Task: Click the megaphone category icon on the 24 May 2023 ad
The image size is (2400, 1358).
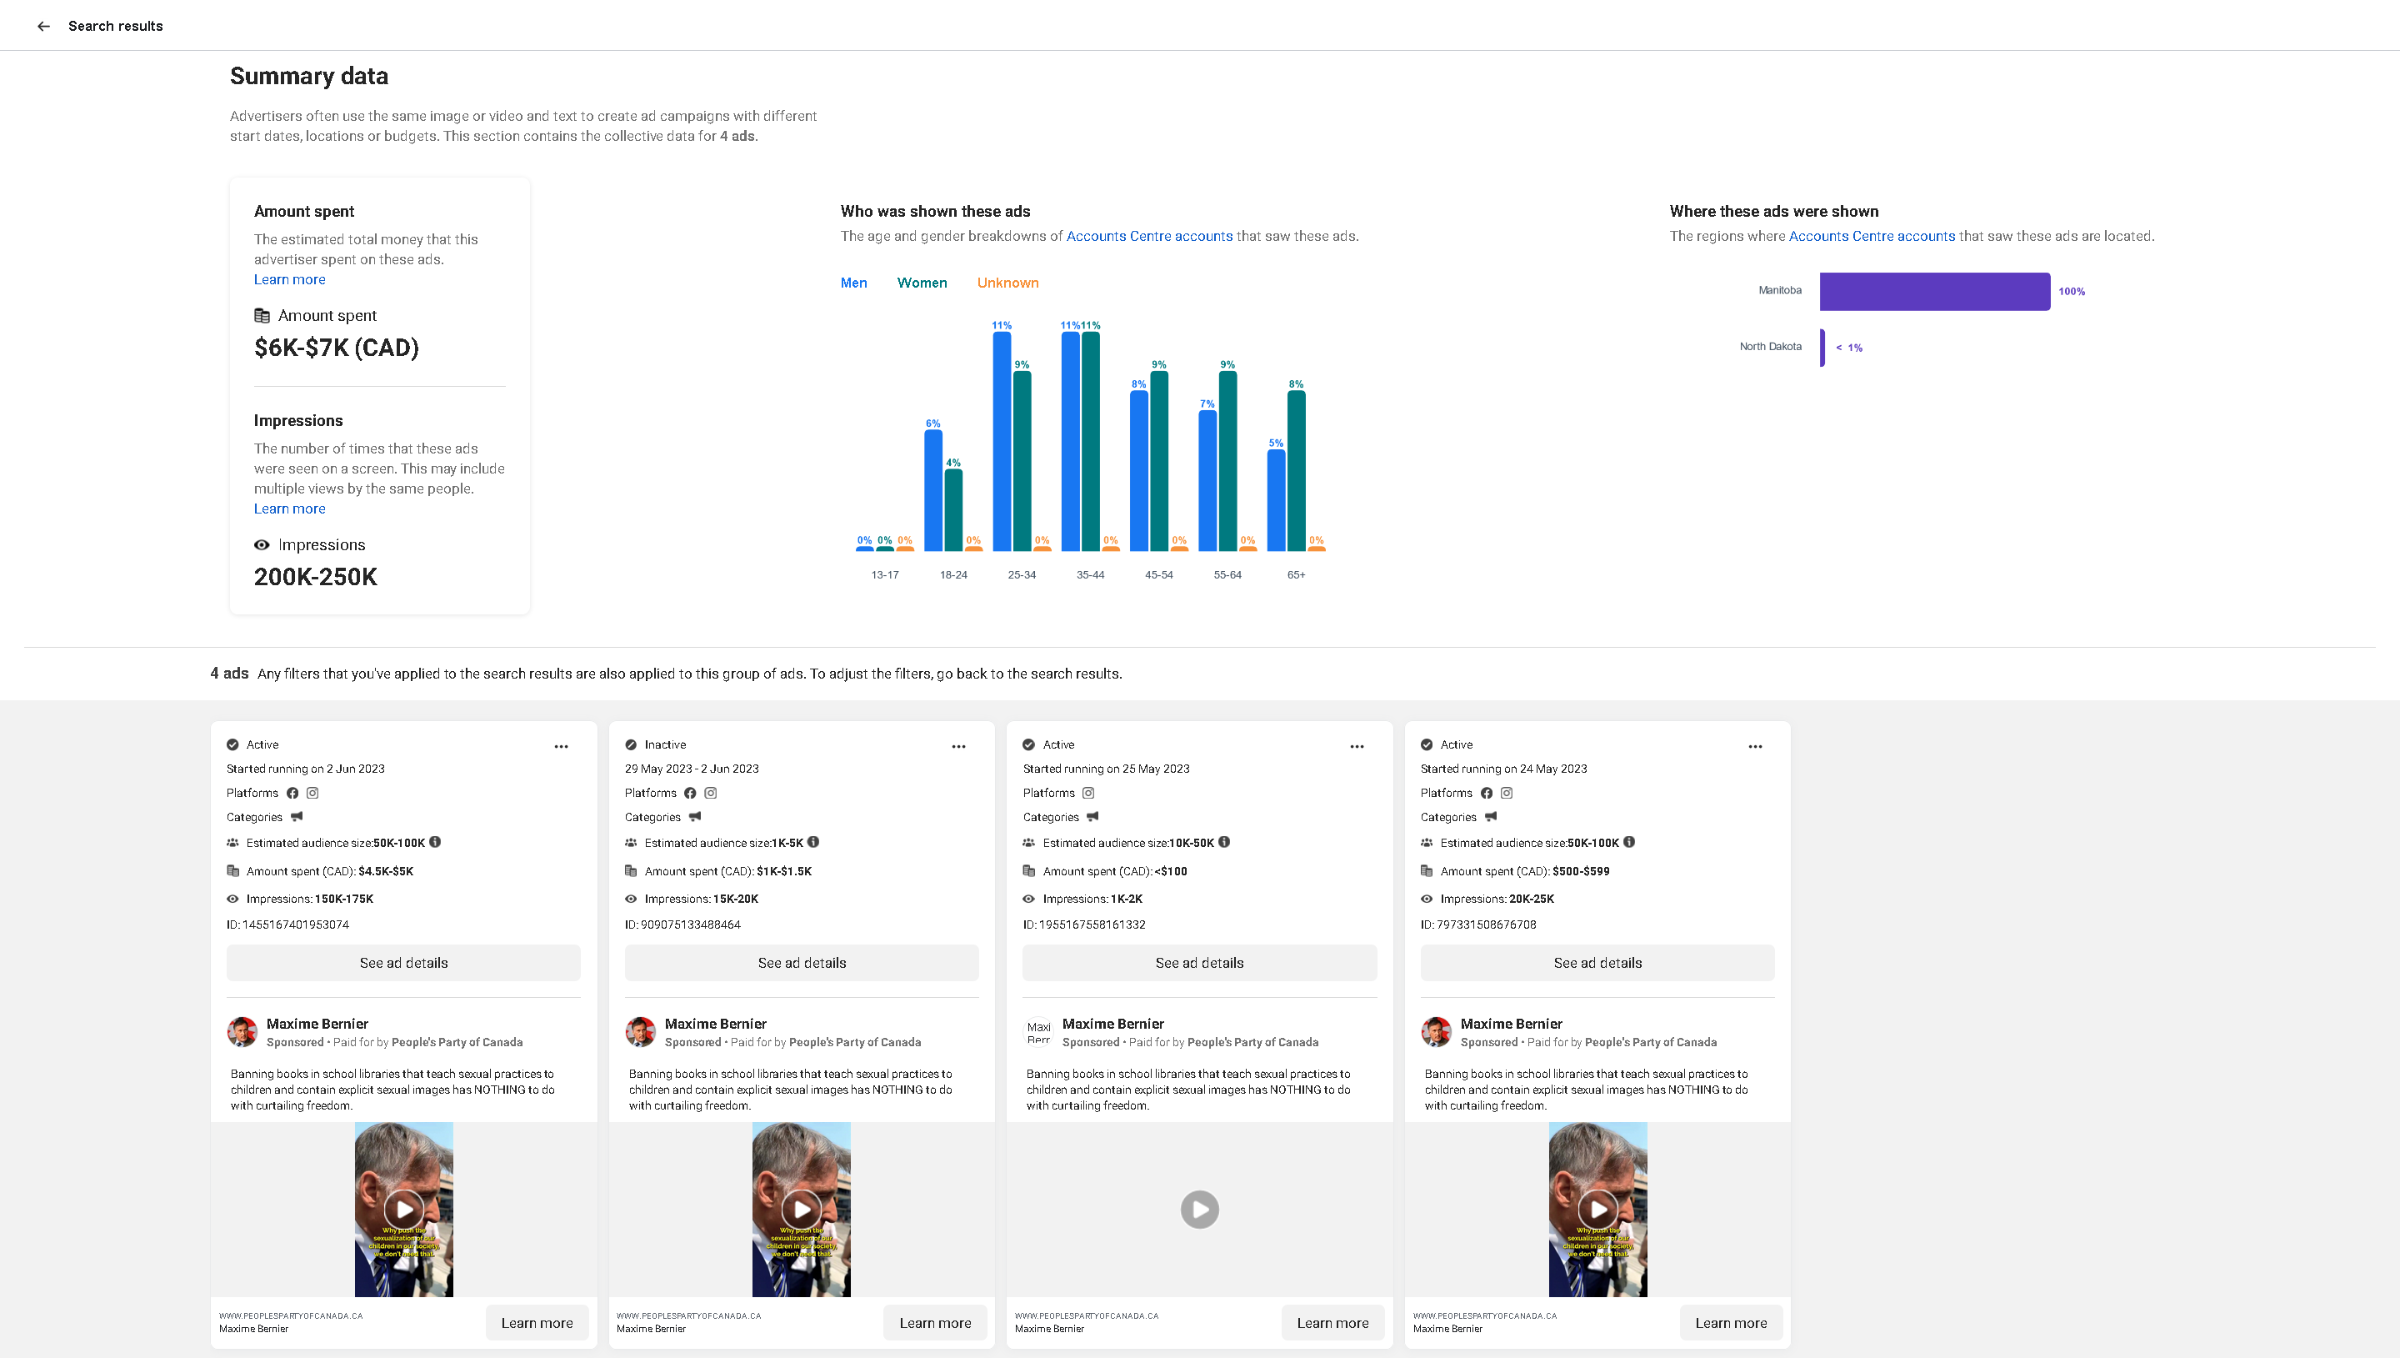Action: 1491,817
